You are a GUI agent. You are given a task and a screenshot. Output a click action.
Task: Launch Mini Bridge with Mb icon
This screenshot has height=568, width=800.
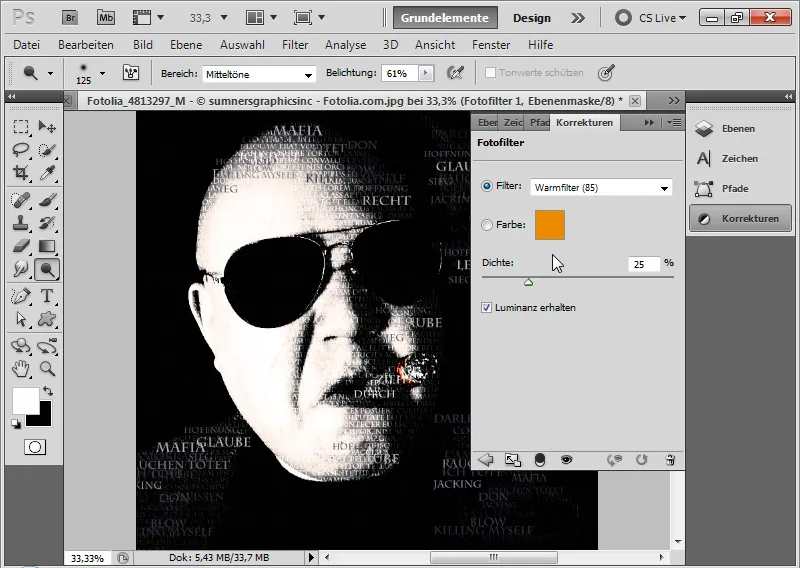106,18
